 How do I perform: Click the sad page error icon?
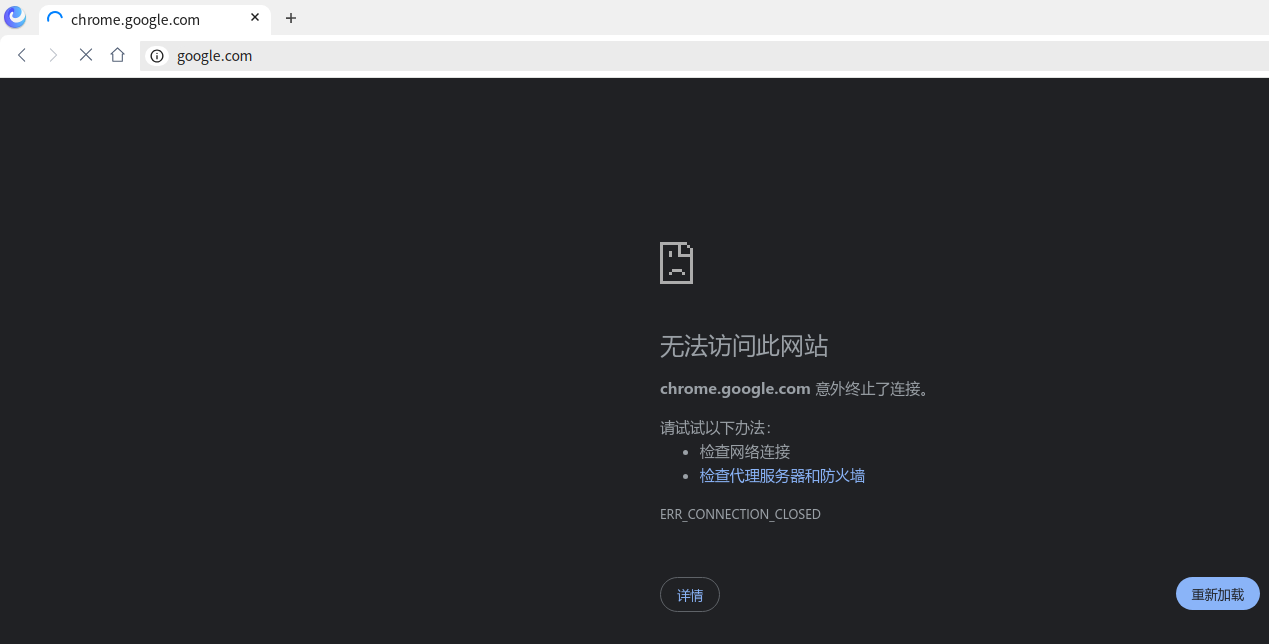pos(676,263)
